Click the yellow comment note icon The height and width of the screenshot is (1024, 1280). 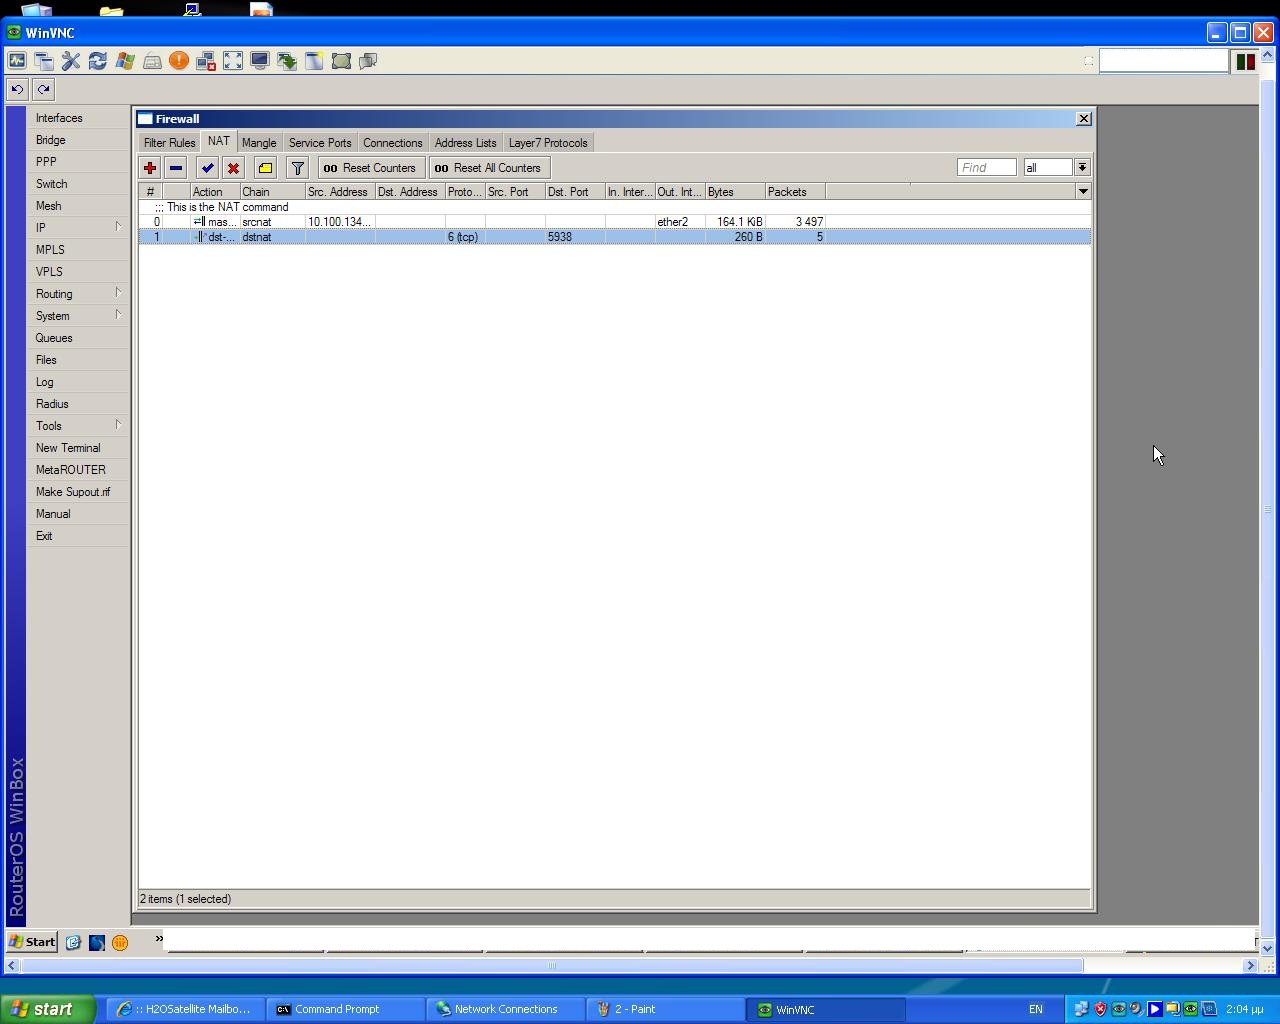coord(265,168)
